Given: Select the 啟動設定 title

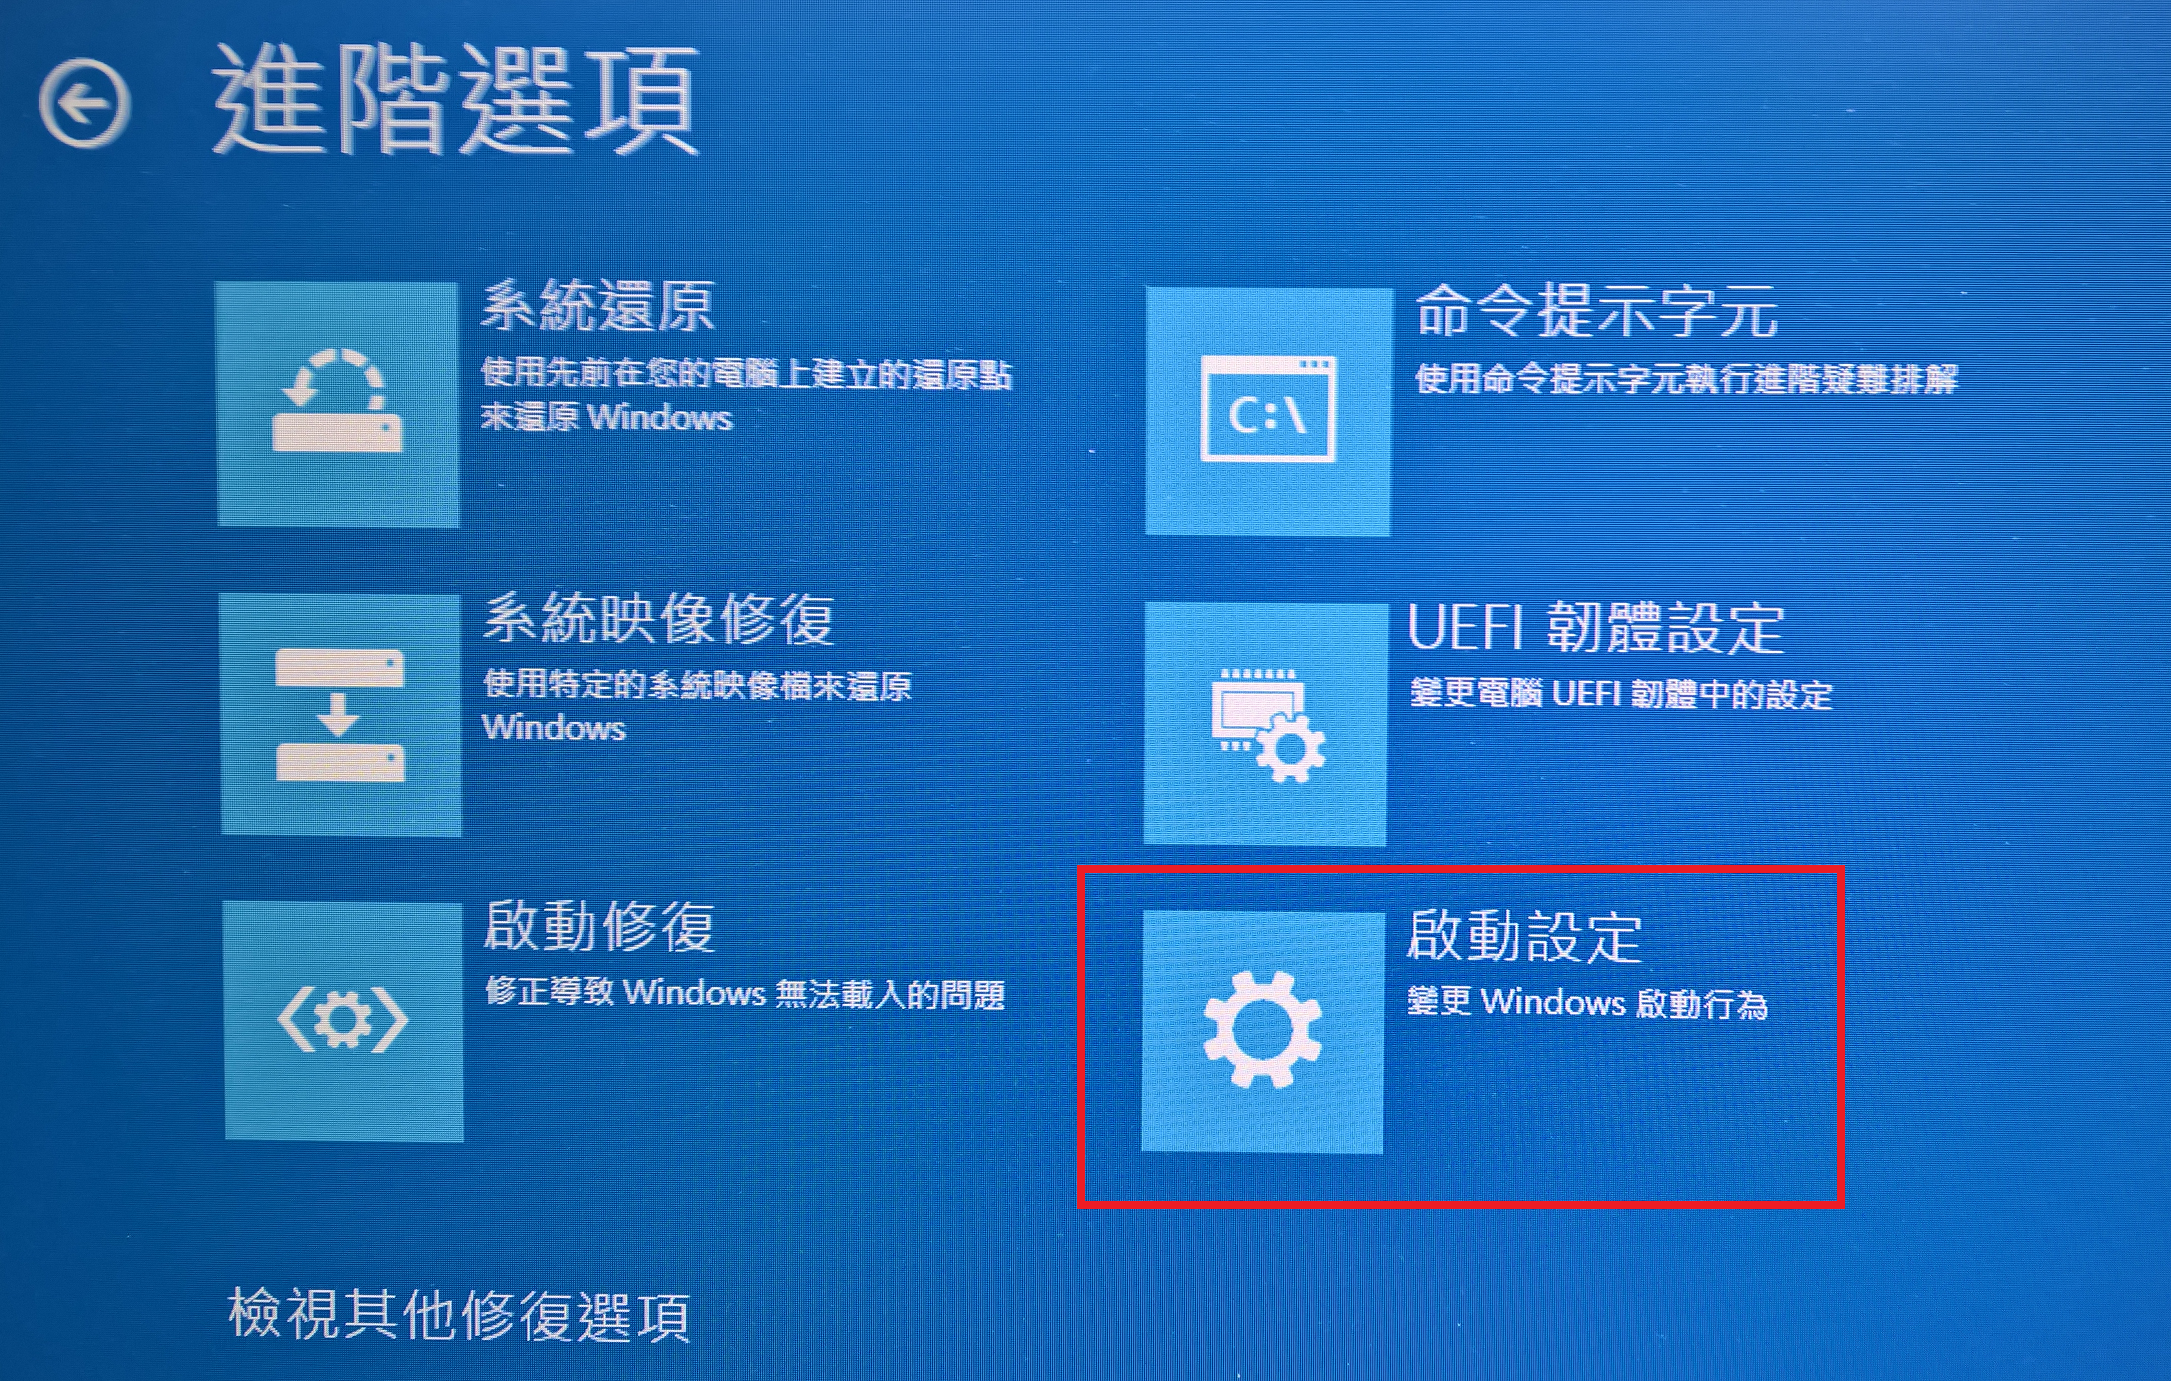Looking at the screenshot, I should 1524,936.
